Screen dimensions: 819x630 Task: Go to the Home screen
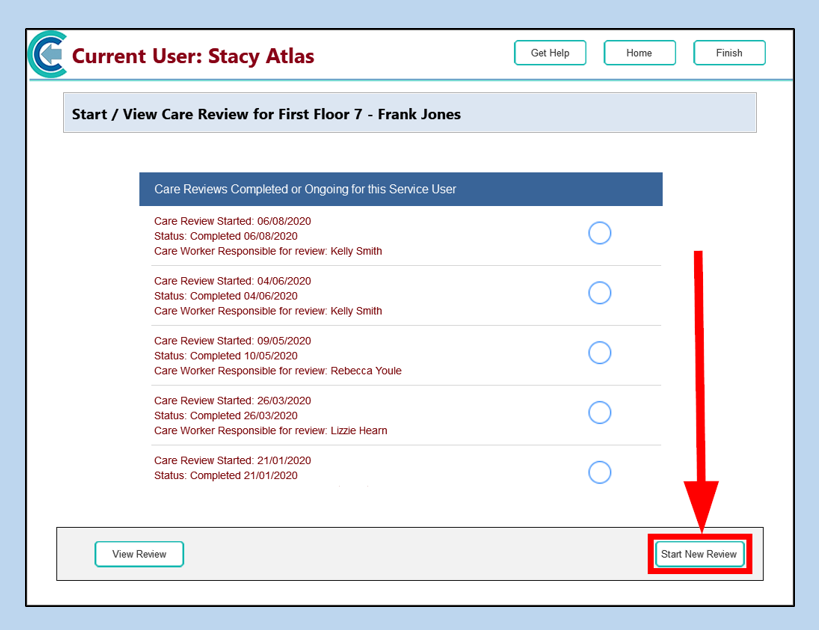click(x=639, y=53)
